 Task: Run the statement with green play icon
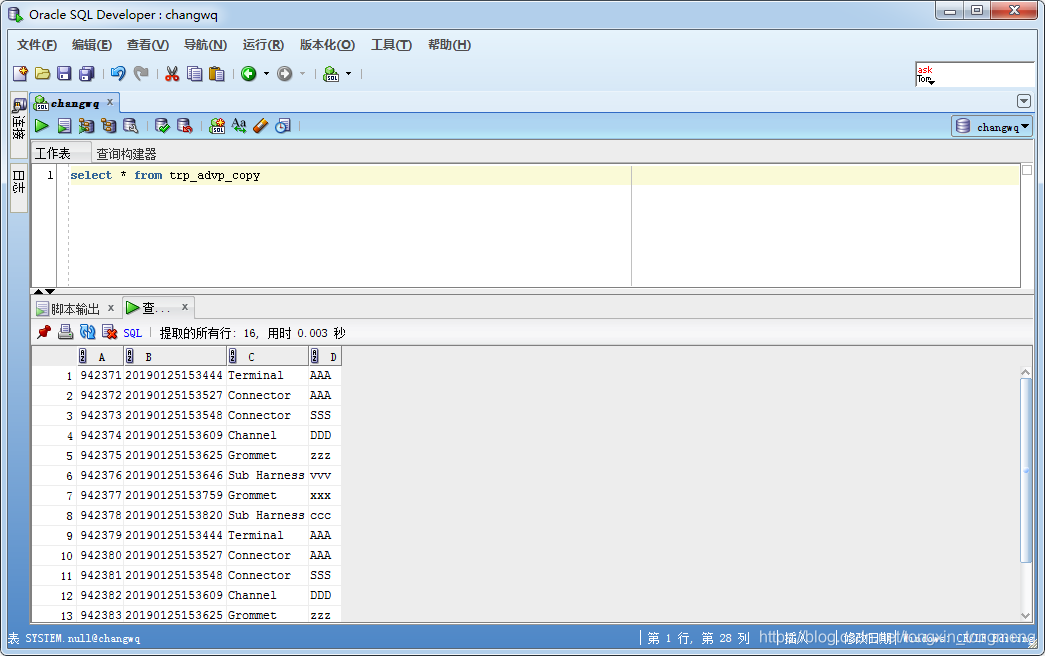pyautogui.click(x=41, y=125)
